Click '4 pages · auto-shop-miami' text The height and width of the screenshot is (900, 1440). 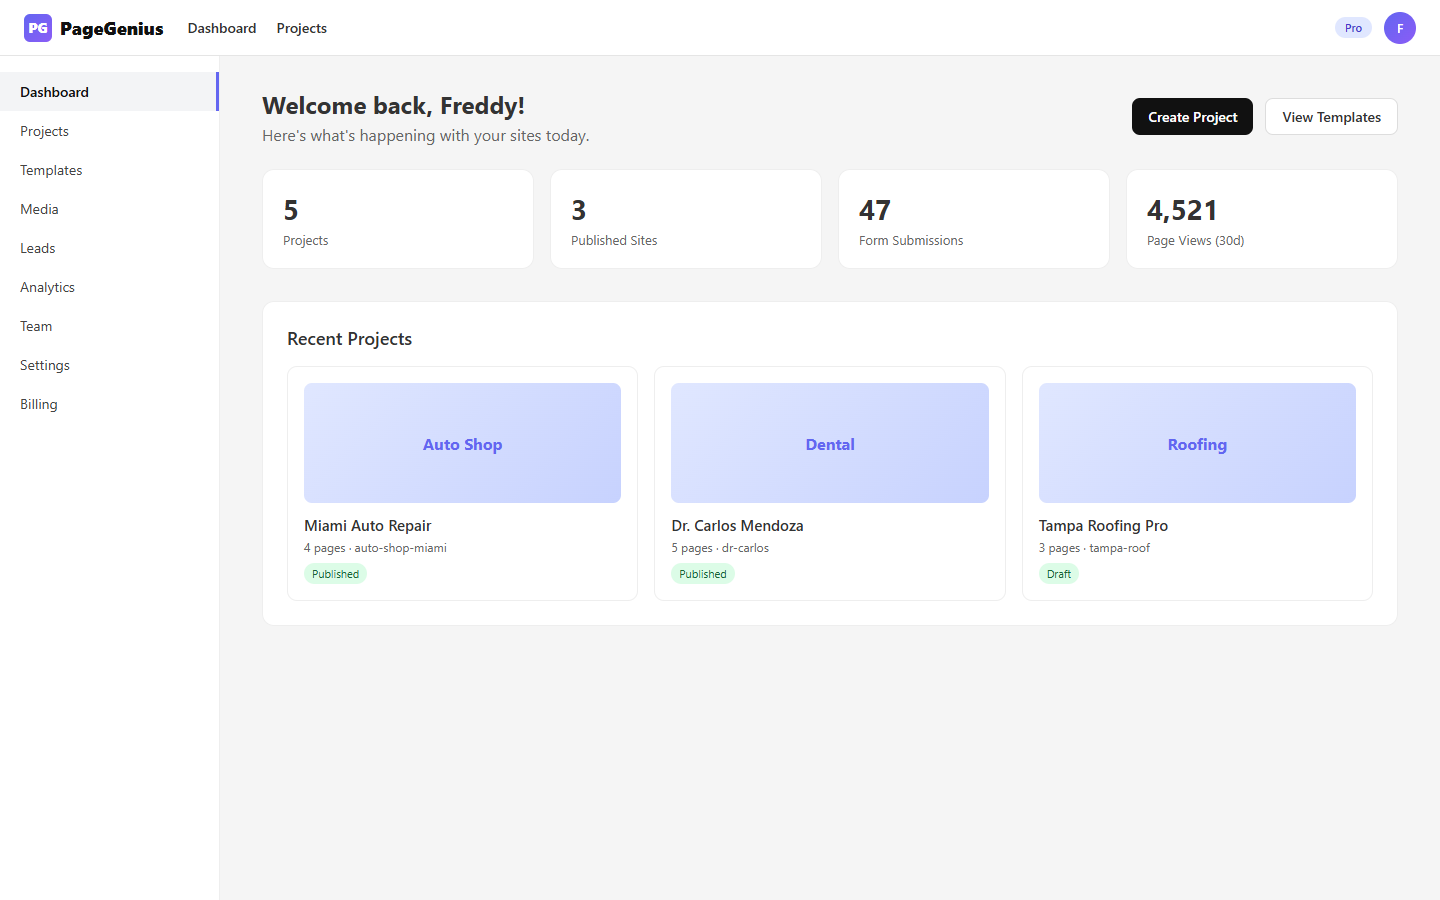[x=375, y=548]
